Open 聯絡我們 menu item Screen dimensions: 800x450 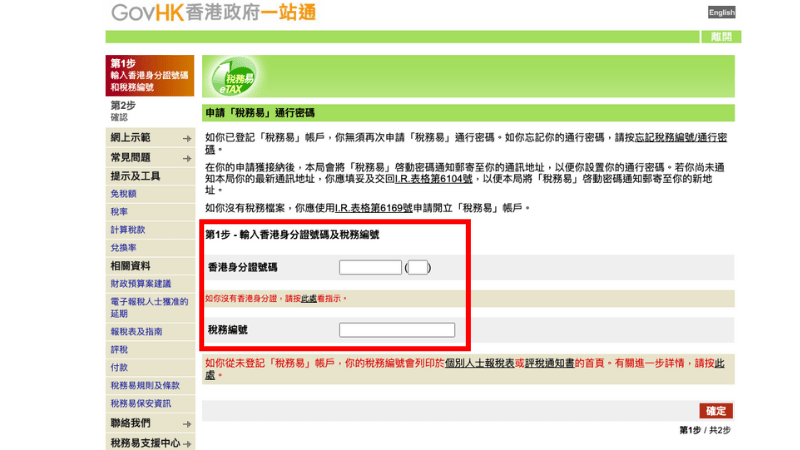(131, 423)
